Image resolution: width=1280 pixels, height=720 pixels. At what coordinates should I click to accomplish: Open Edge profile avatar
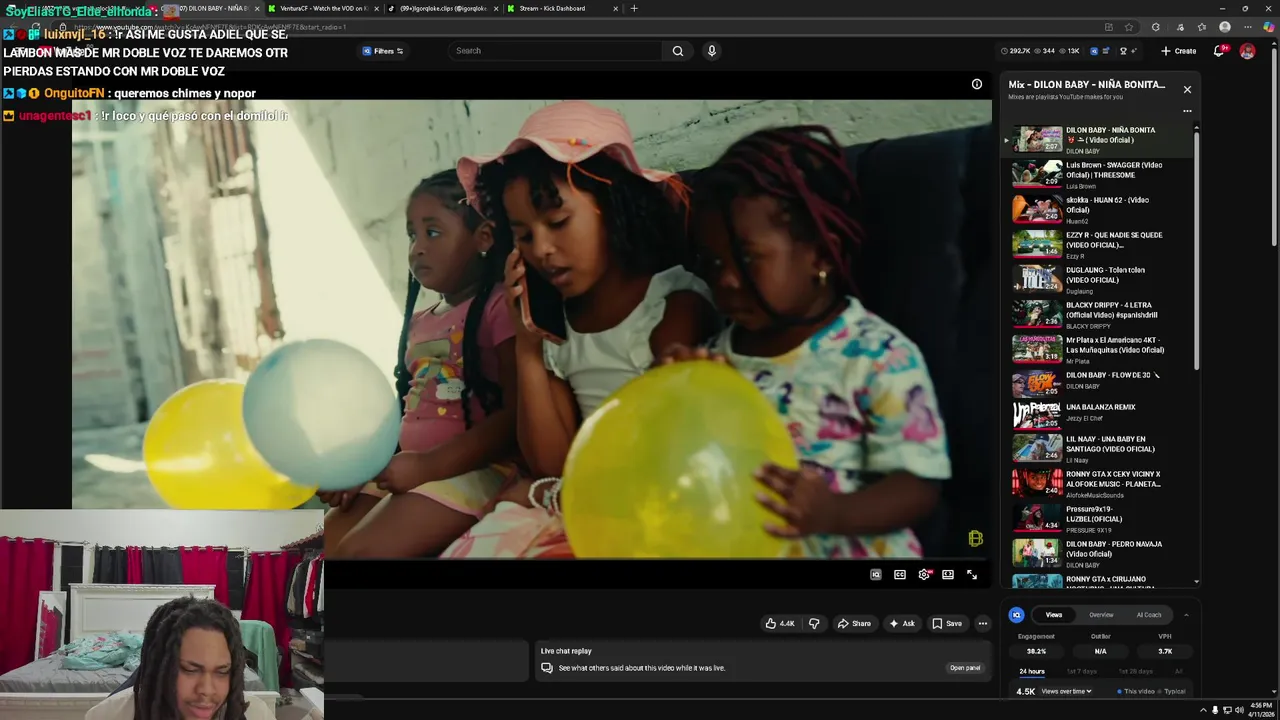click(1225, 27)
